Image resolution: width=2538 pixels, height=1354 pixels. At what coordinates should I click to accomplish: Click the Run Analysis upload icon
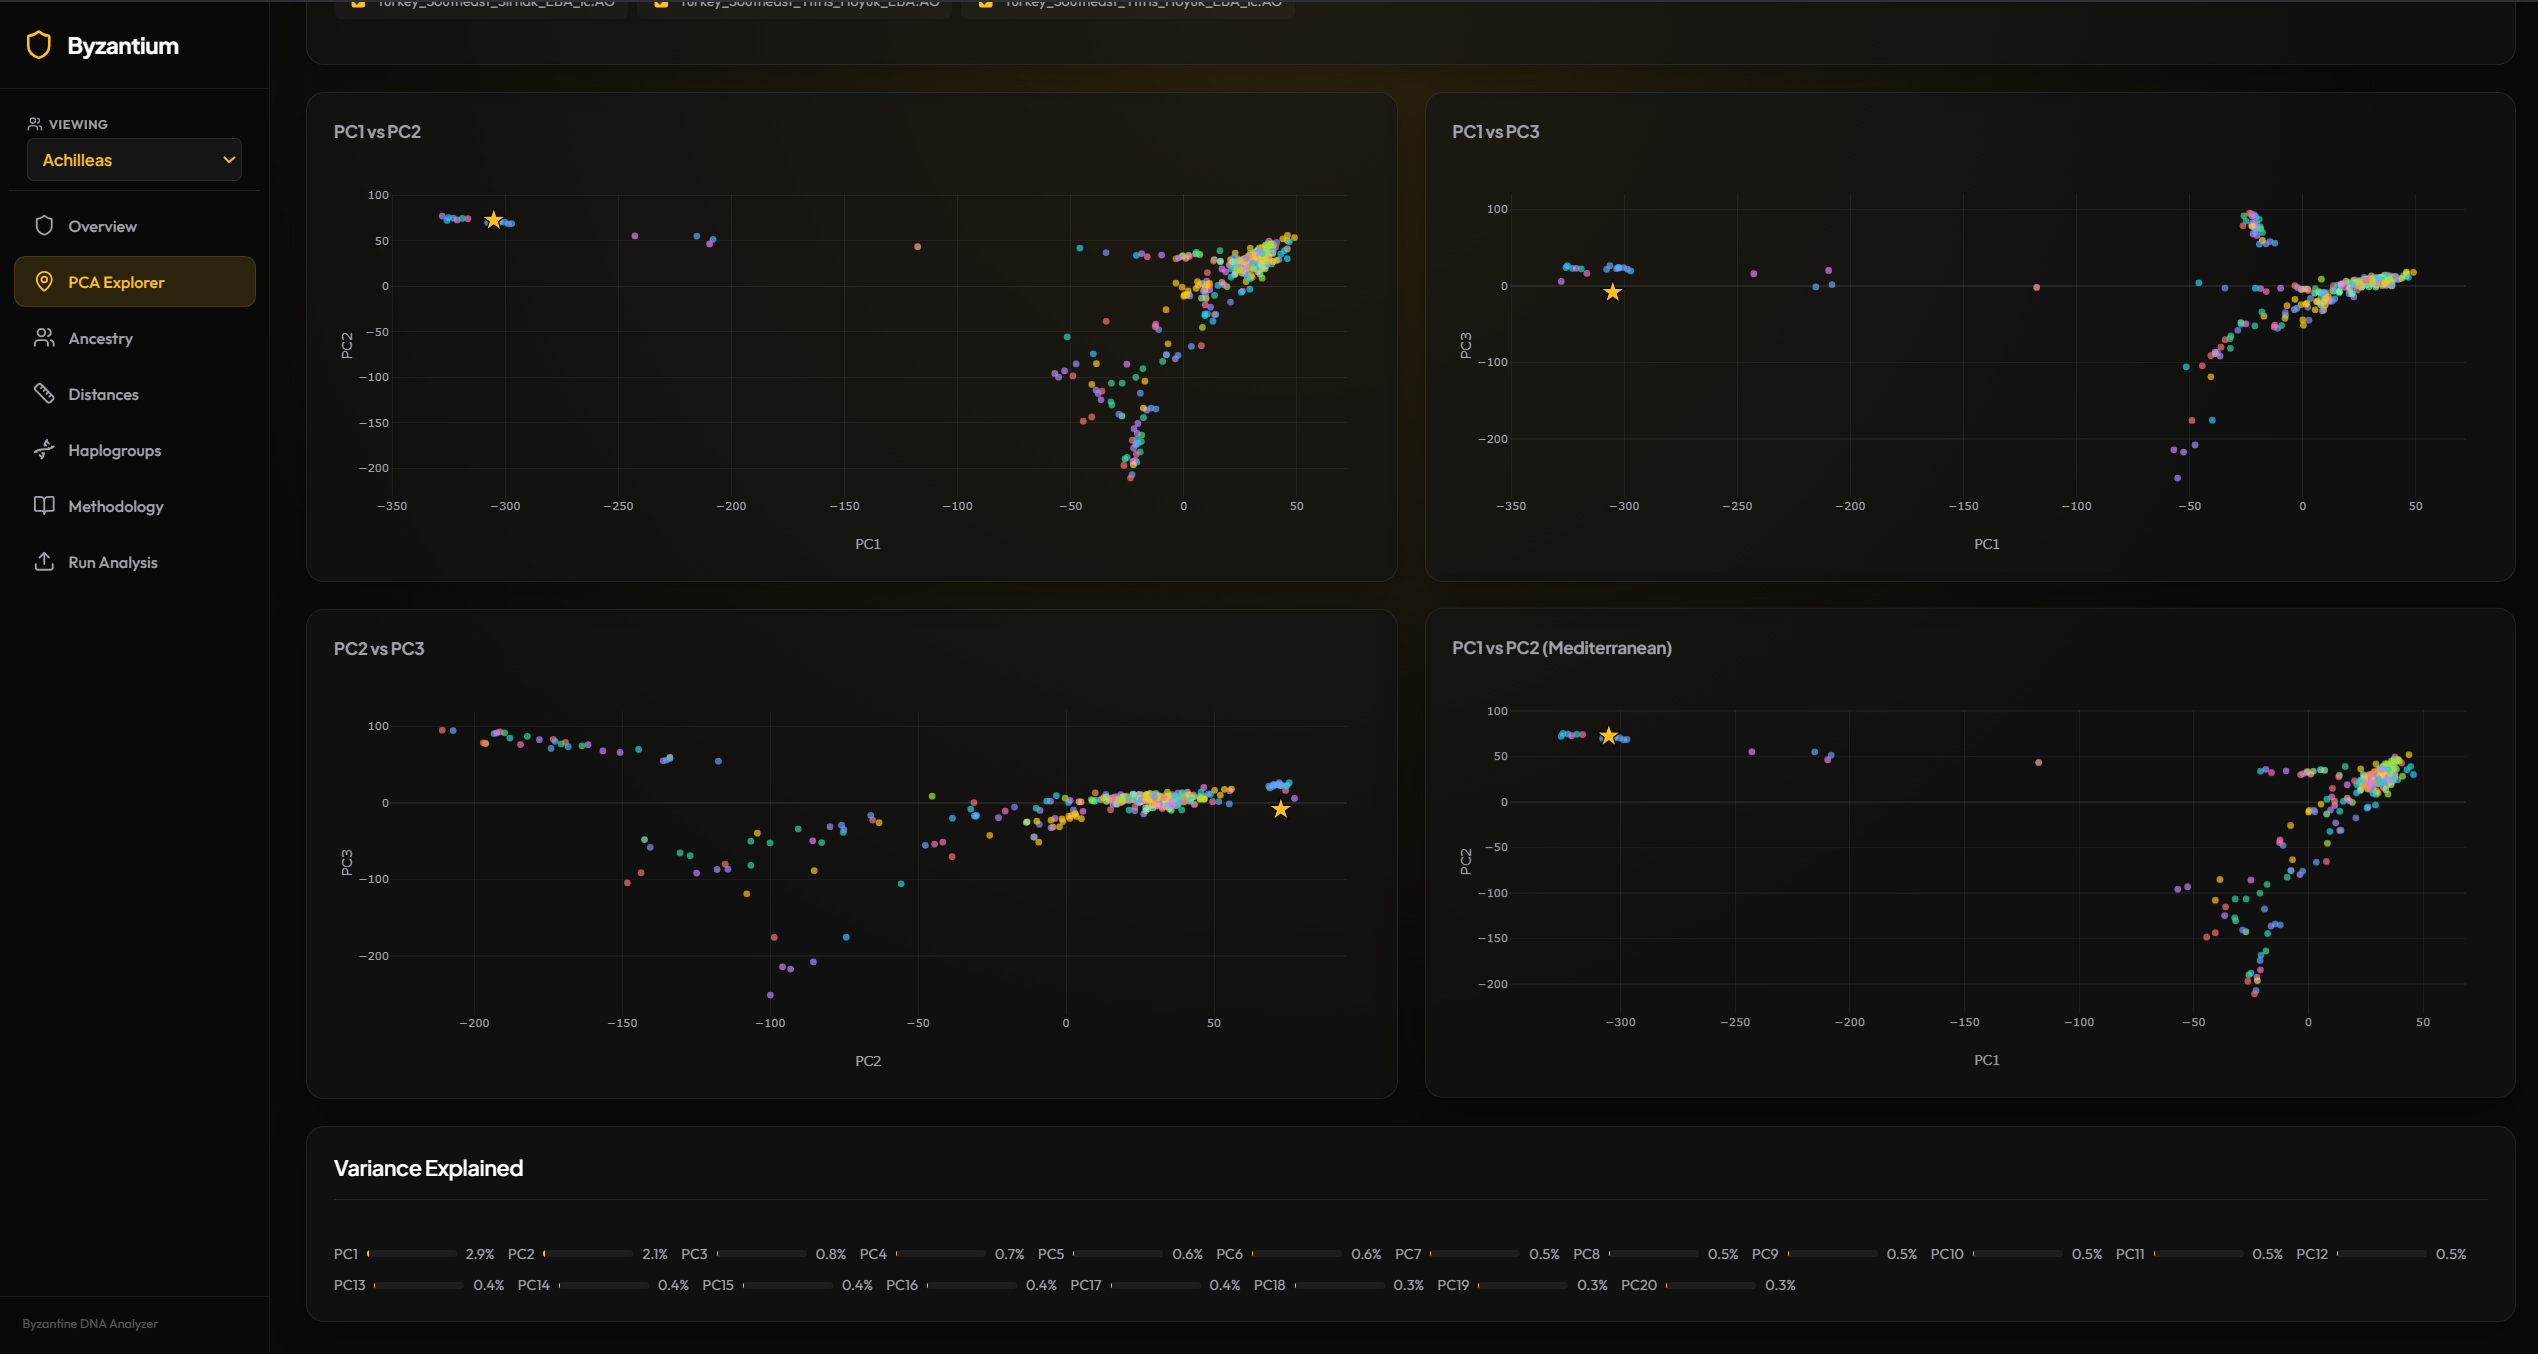[44, 561]
